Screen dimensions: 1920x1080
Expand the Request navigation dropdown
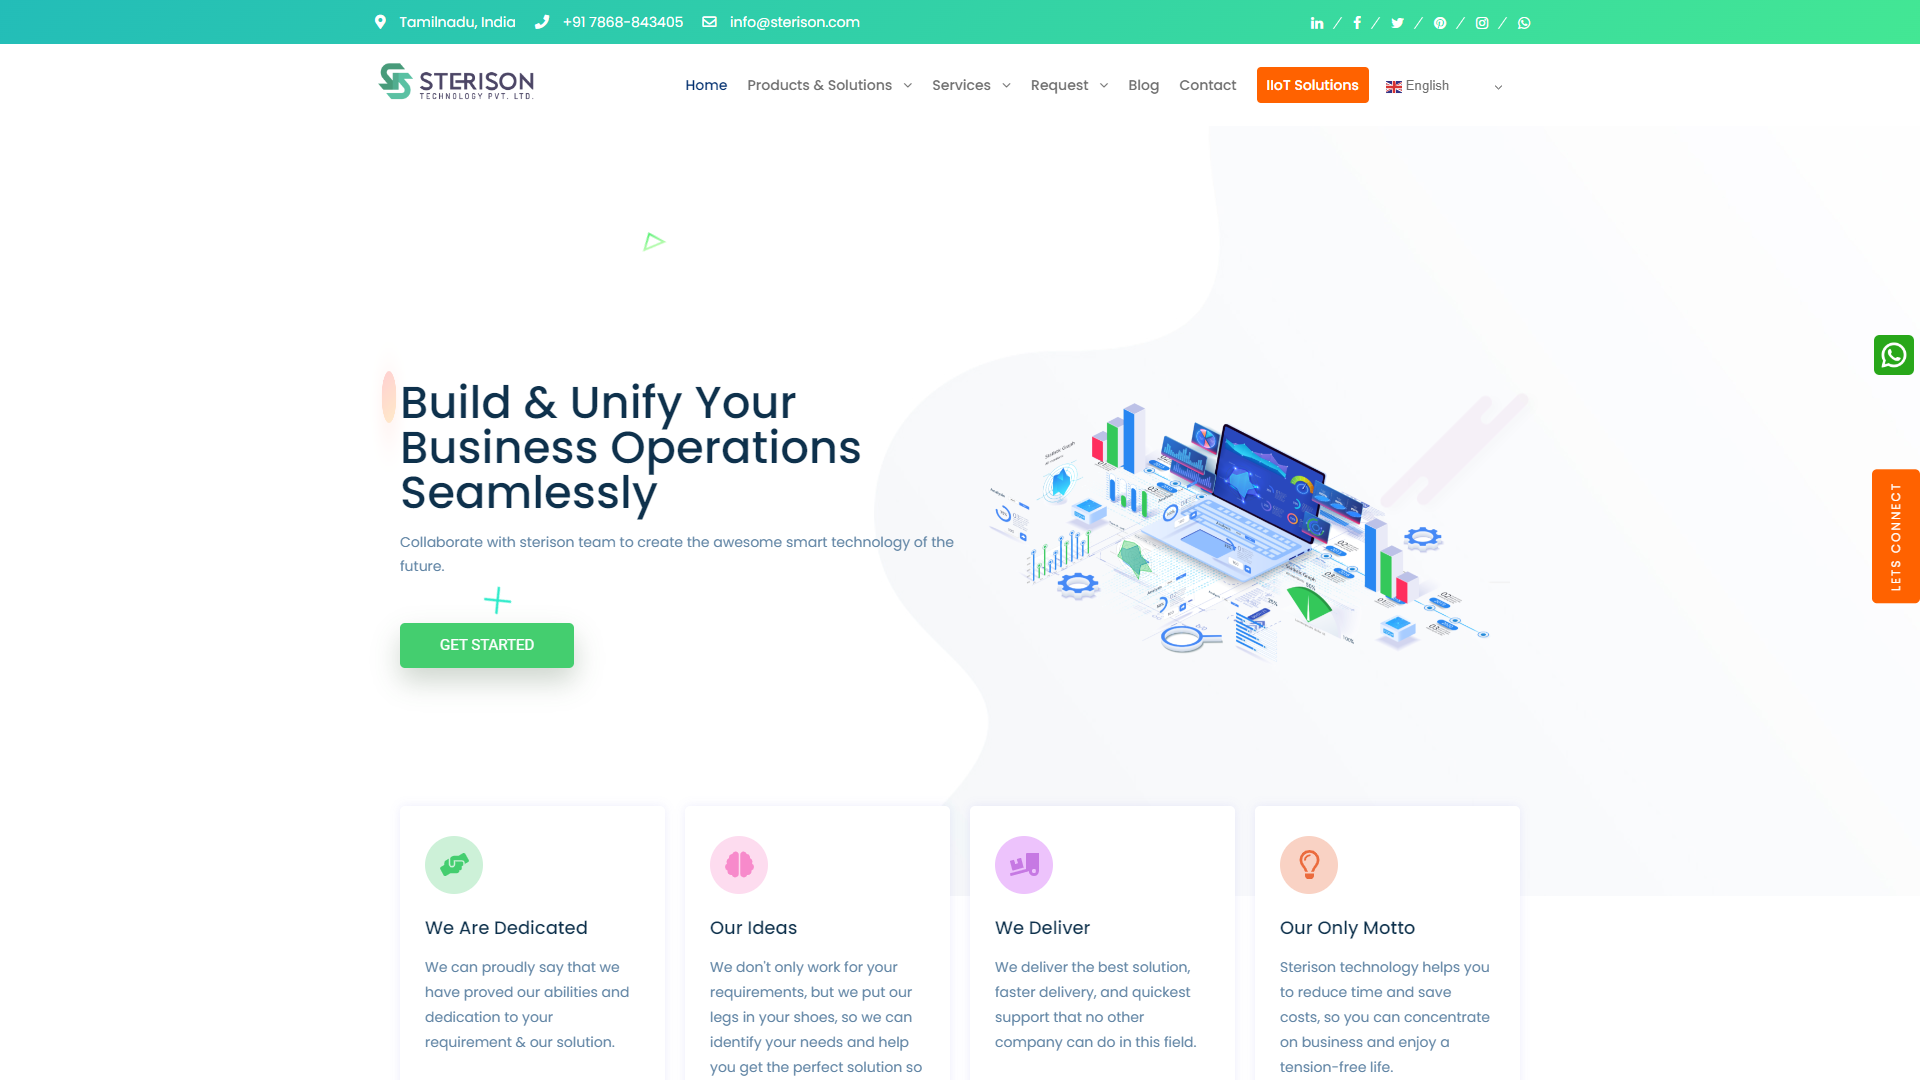[1069, 84]
